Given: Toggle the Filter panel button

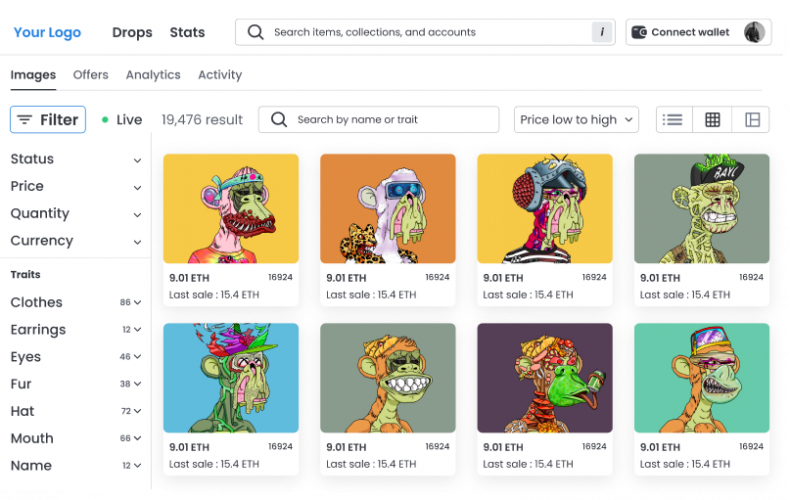Looking at the screenshot, I should point(48,120).
